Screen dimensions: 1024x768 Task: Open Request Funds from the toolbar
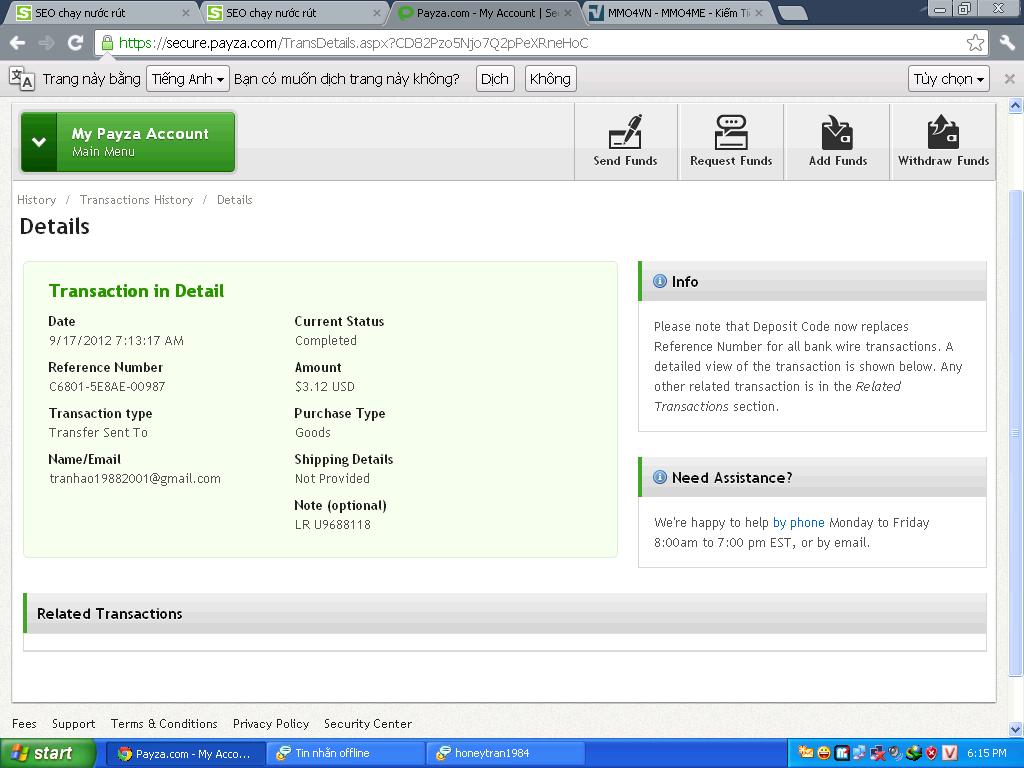pos(731,142)
